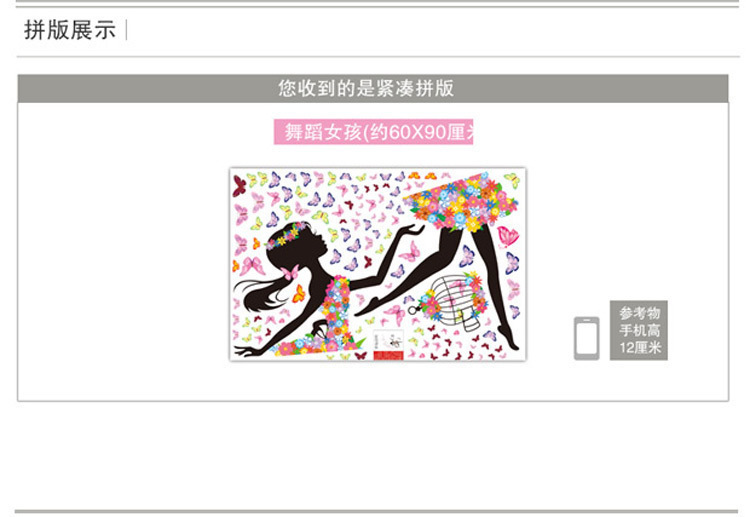The width and height of the screenshot is (750, 517).
Task: Click the pointed foot on sticker's right edge
Action: 508,338
